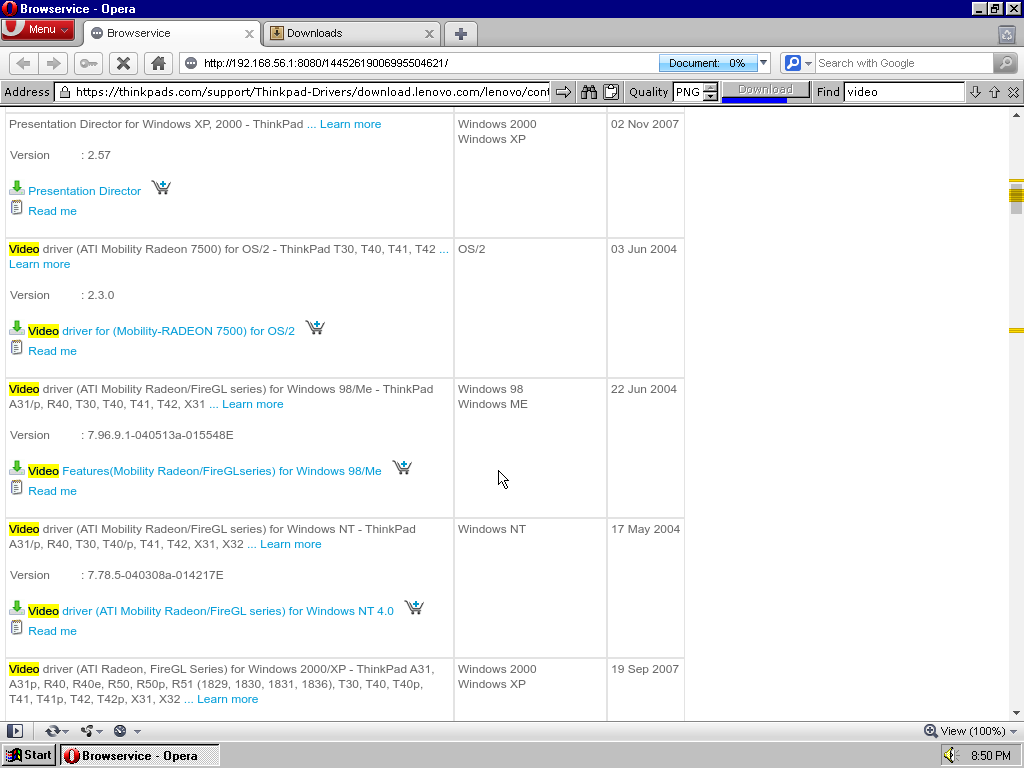1024x768 pixels.
Task: Close the Downloads tab
Action: point(429,34)
